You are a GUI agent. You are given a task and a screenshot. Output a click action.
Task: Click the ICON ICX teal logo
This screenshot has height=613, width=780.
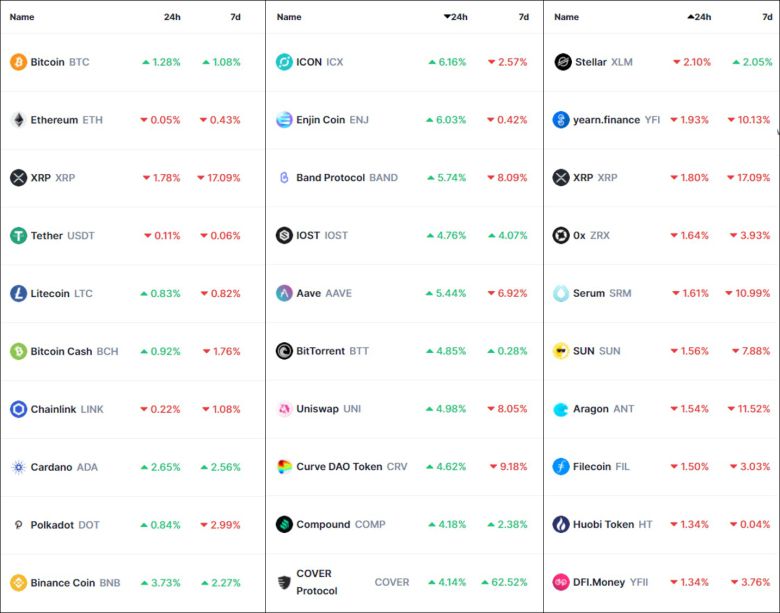284,62
